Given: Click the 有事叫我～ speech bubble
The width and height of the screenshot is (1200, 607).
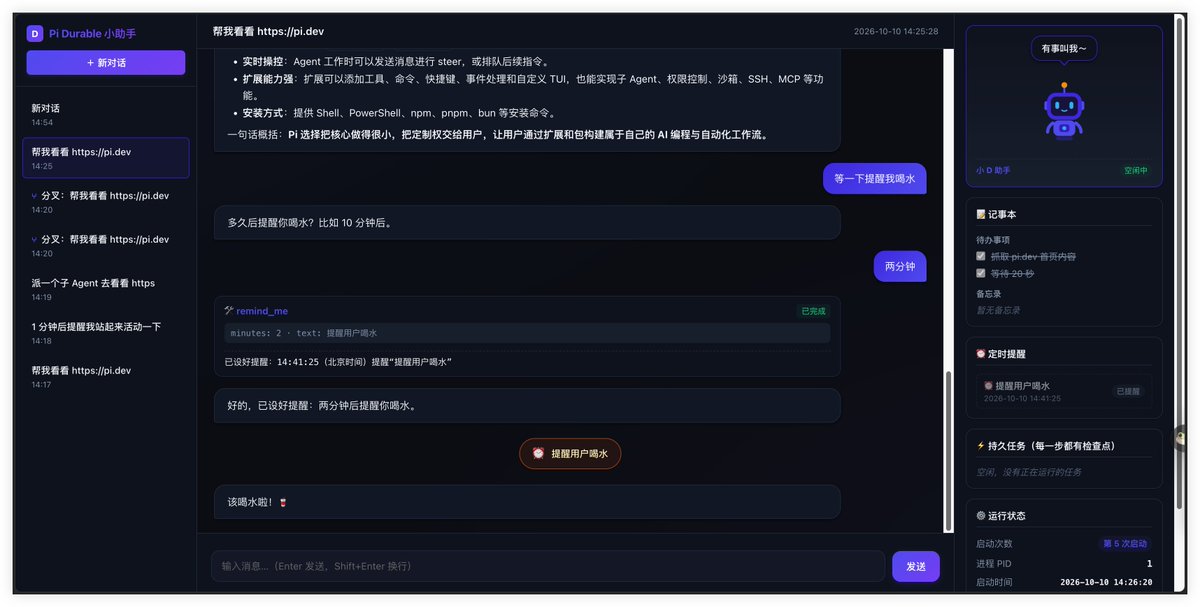Looking at the screenshot, I should [x=1064, y=48].
